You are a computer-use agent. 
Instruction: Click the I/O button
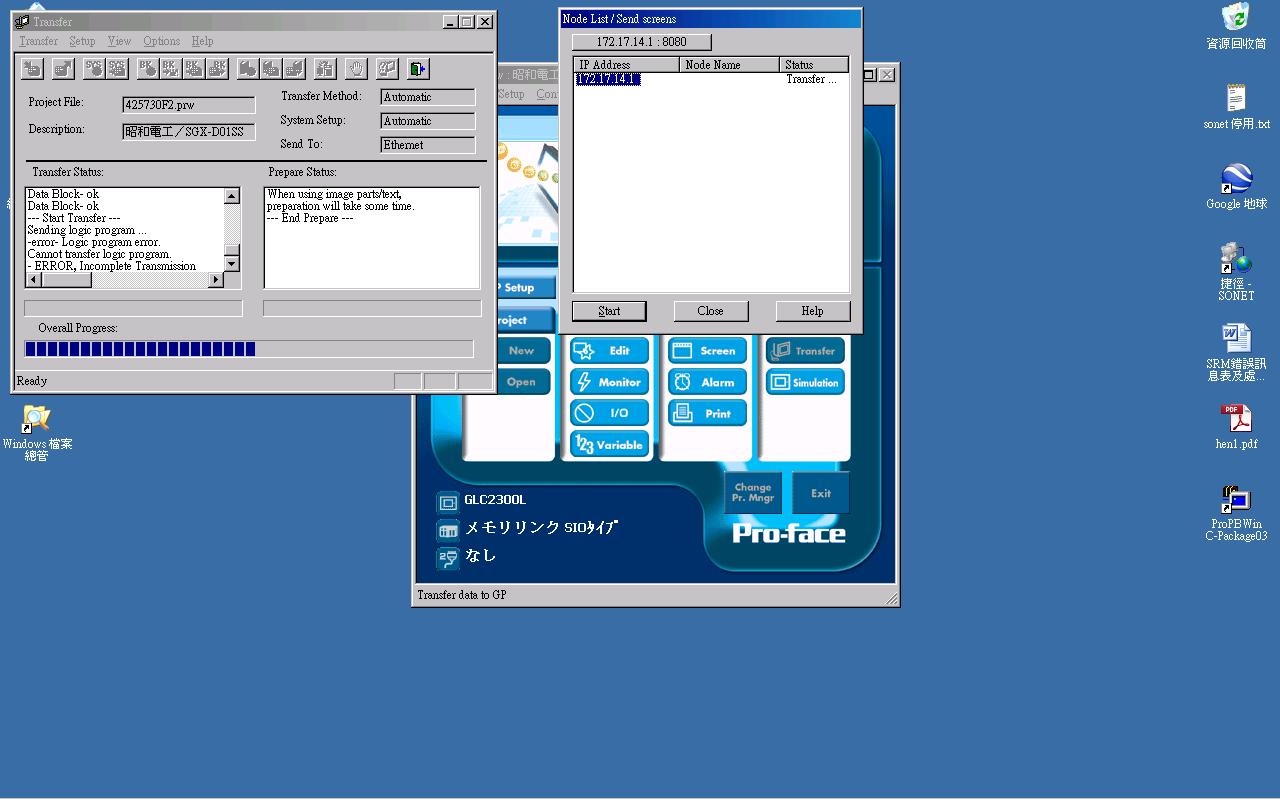(x=609, y=413)
